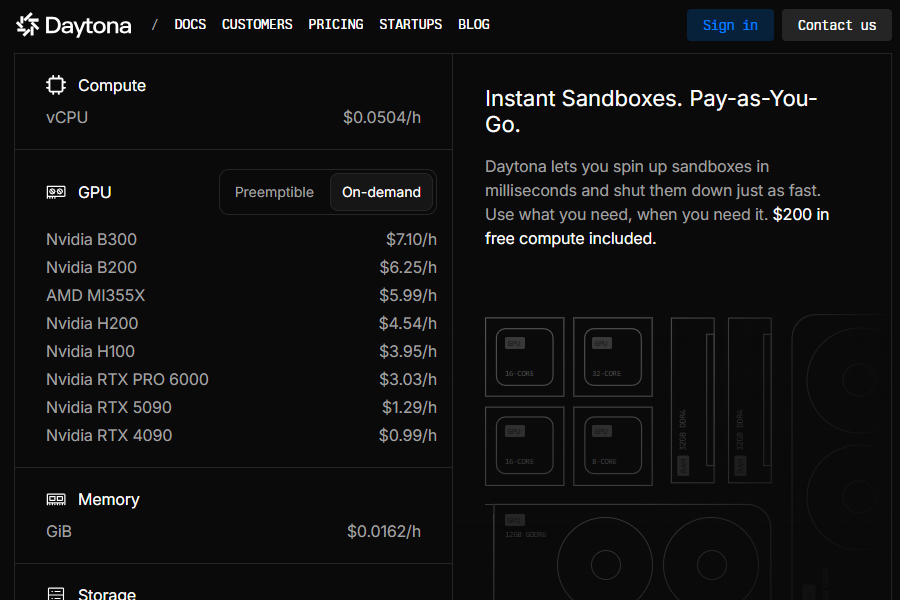Click the $3.03/h price
This screenshot has height=600, width=900.
tap(408, 380)
